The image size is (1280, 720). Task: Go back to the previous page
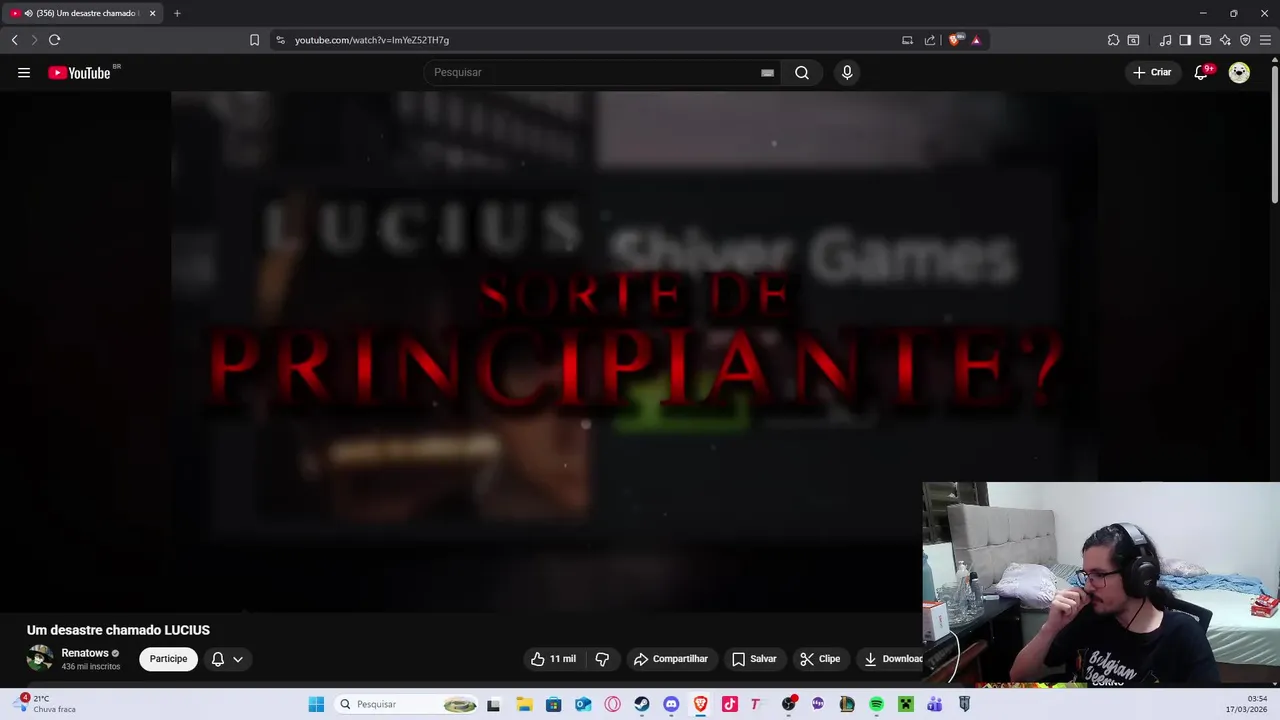(14, 40)
